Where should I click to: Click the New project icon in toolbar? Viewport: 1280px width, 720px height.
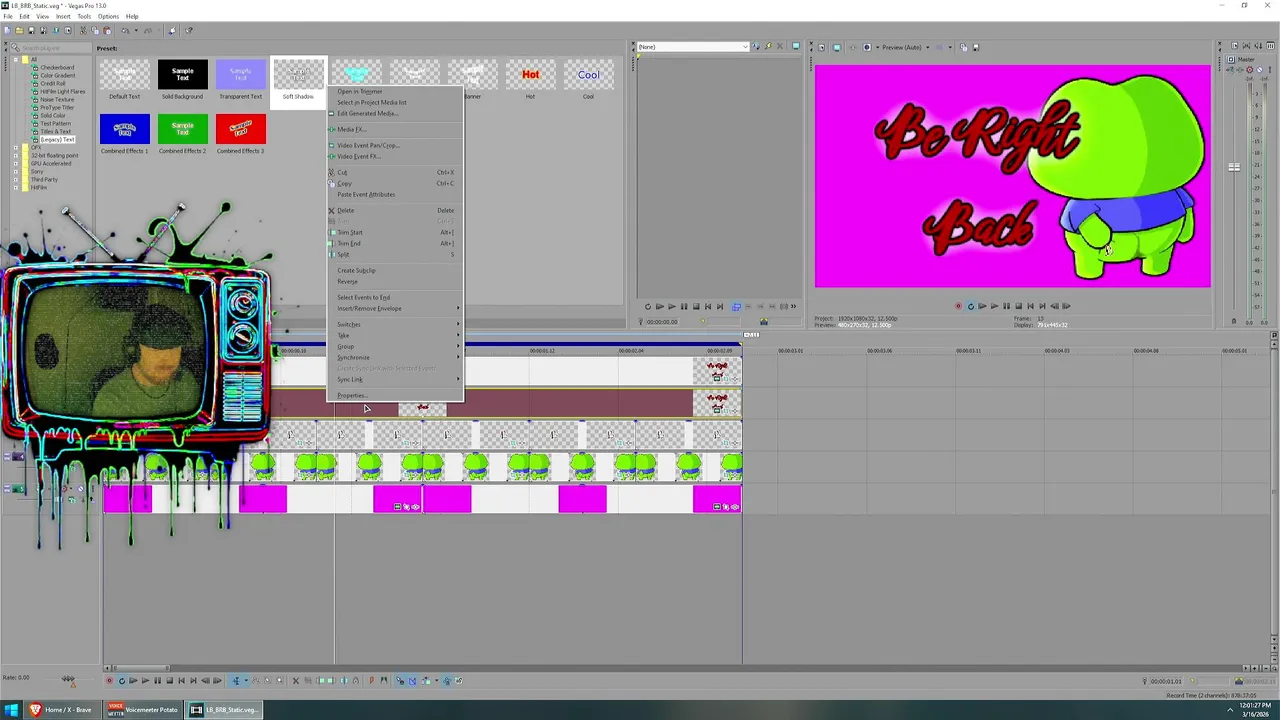pyautogui.click(x=7, y=30)
